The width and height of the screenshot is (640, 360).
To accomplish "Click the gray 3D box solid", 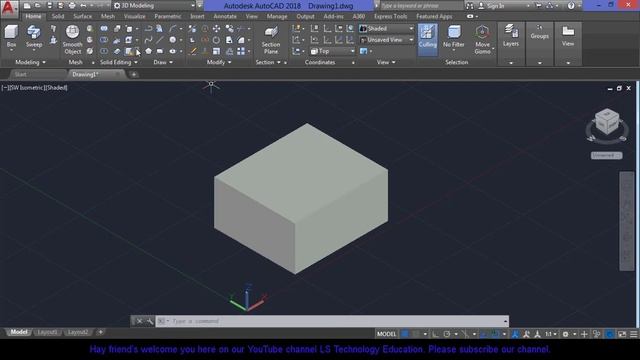I will coord(301,199).
